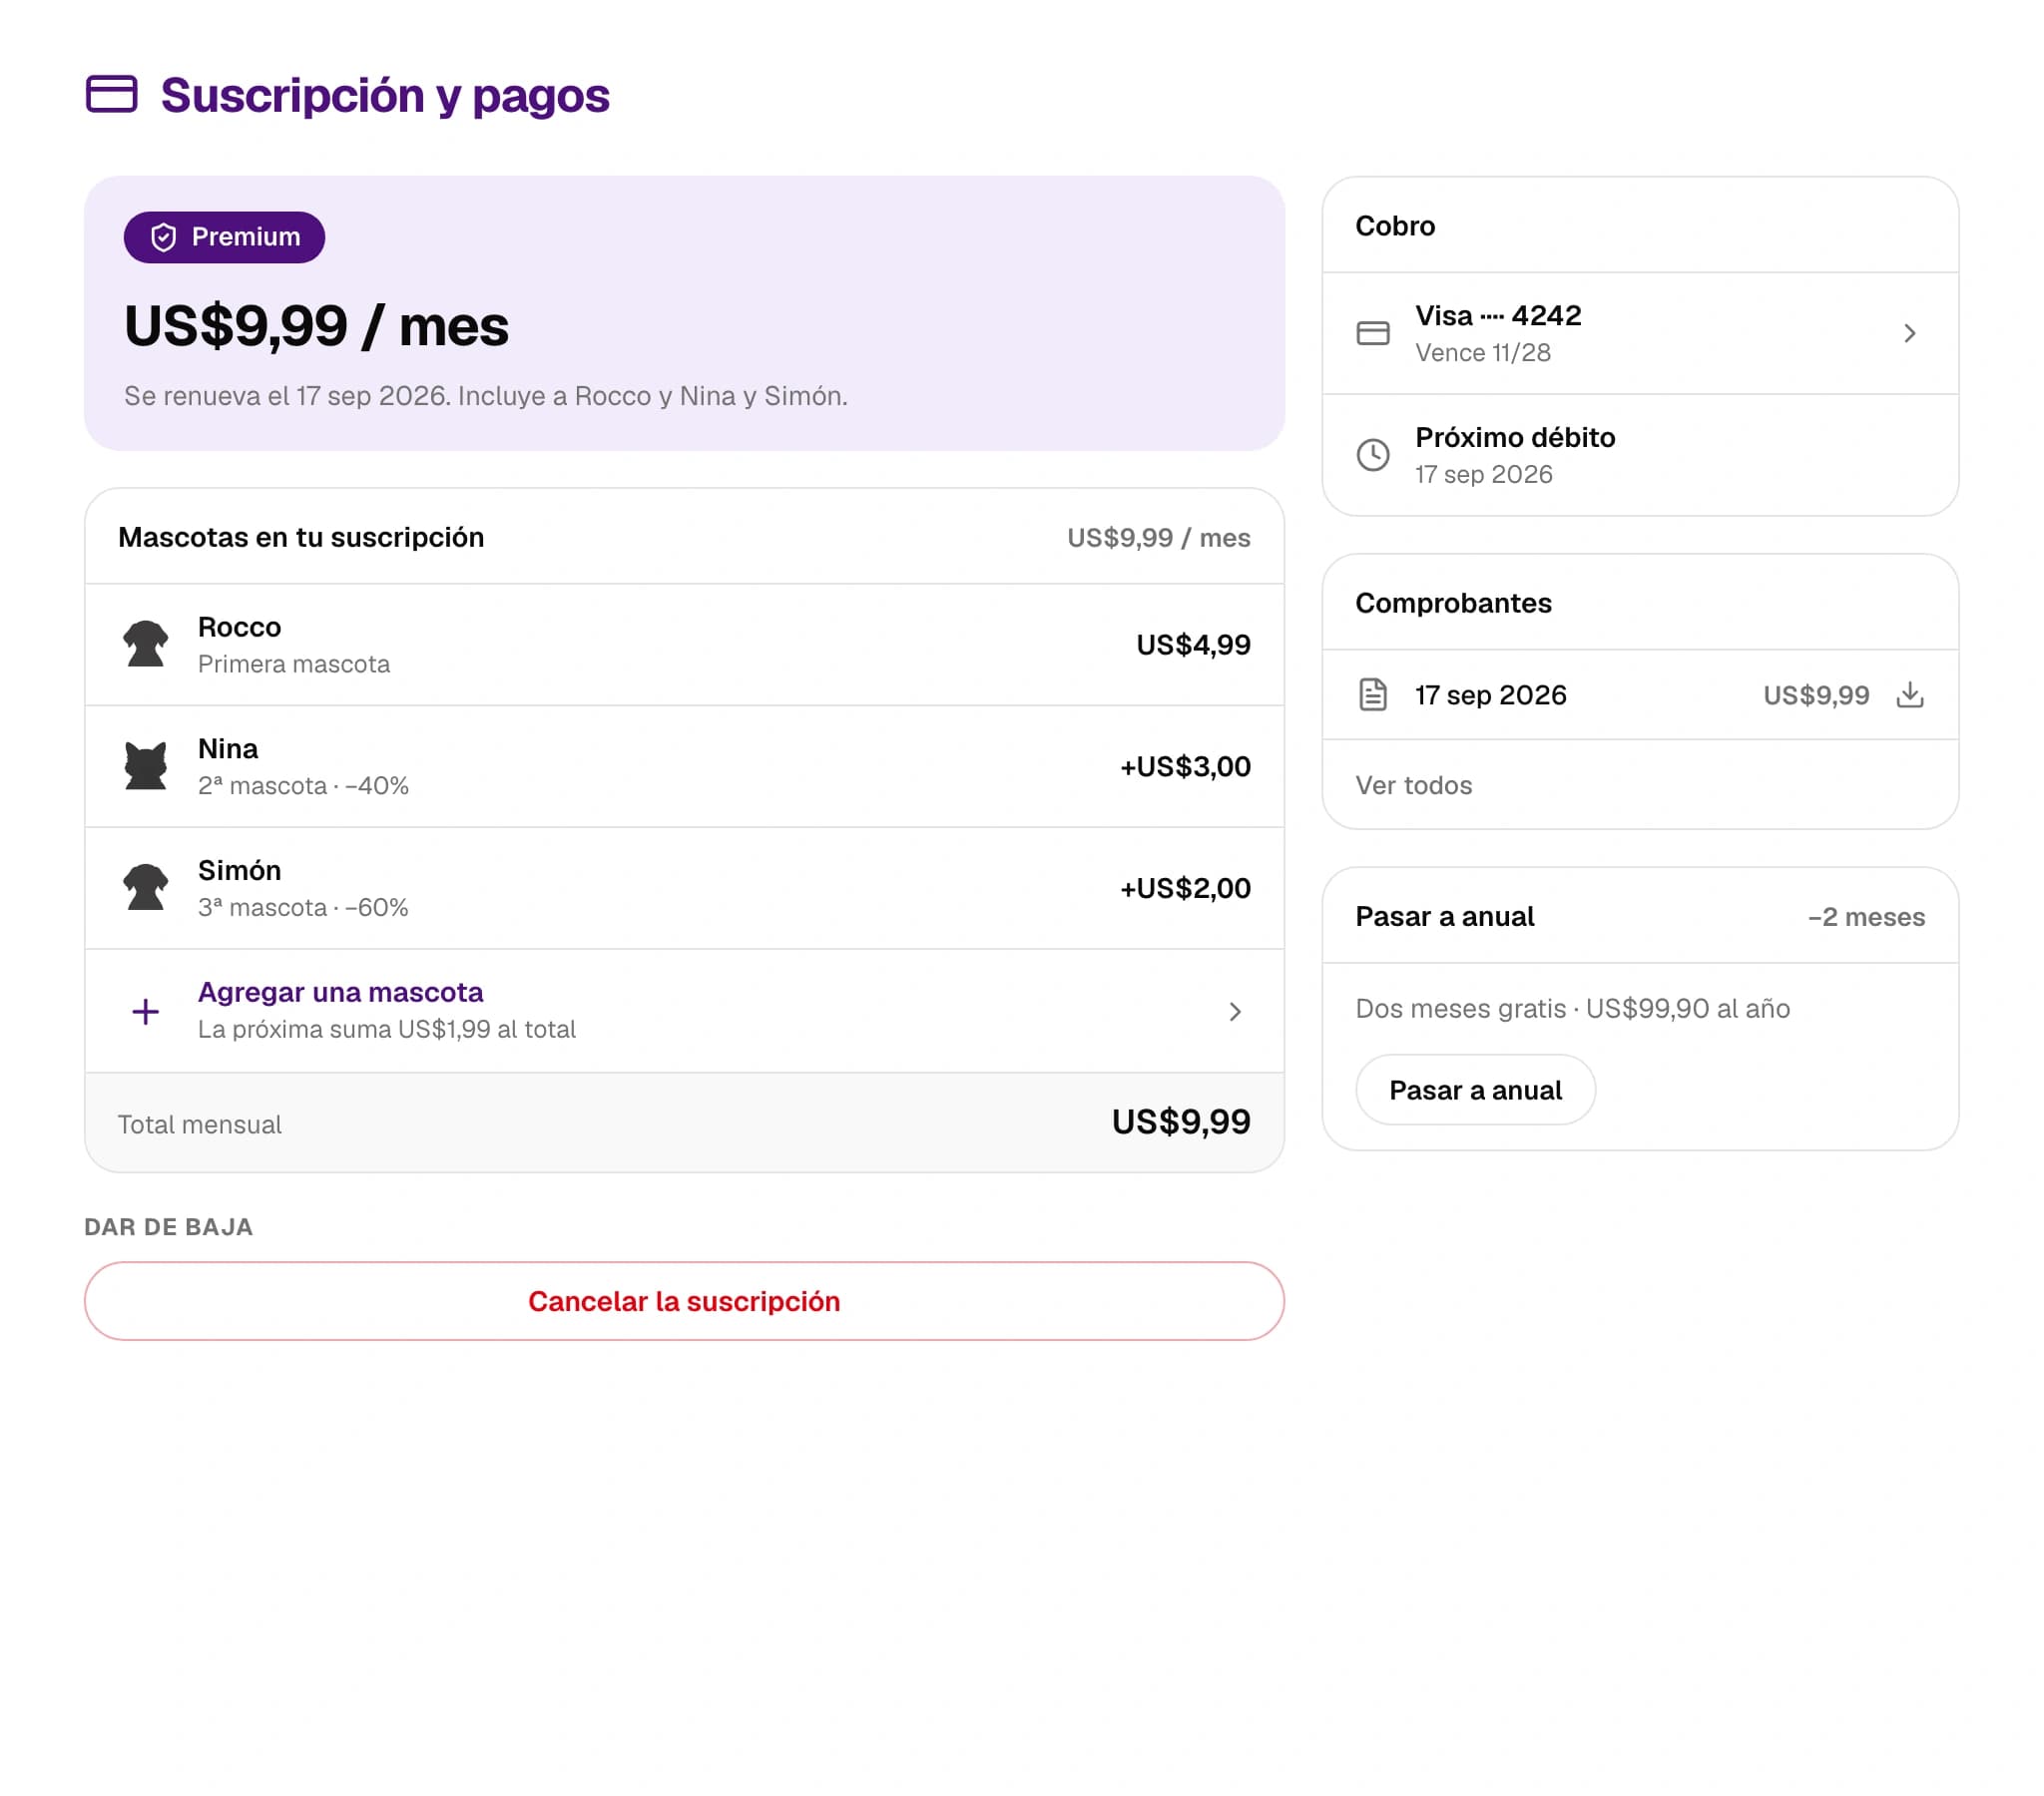This screenshot has height=1796, width=2044.
Task: Expand Agregar una mascota with its chevron
Action: pos(1235,1011)
